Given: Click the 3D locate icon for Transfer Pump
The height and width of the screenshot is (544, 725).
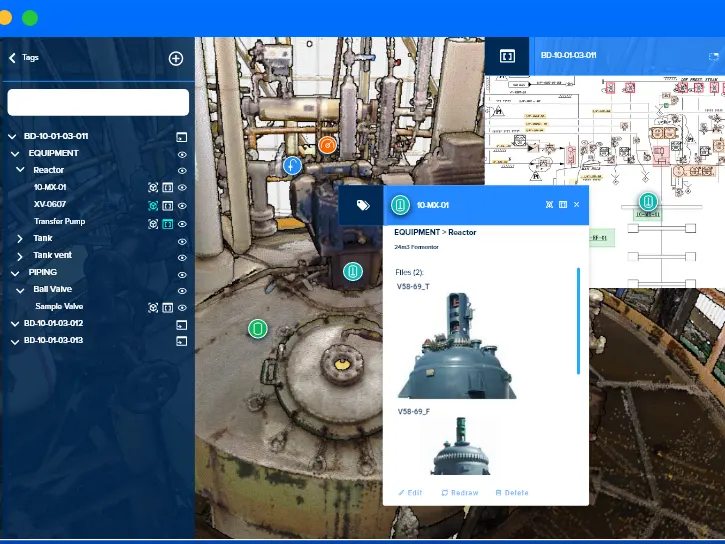Looking at the screenshot, I should click(x=153, y=224).
